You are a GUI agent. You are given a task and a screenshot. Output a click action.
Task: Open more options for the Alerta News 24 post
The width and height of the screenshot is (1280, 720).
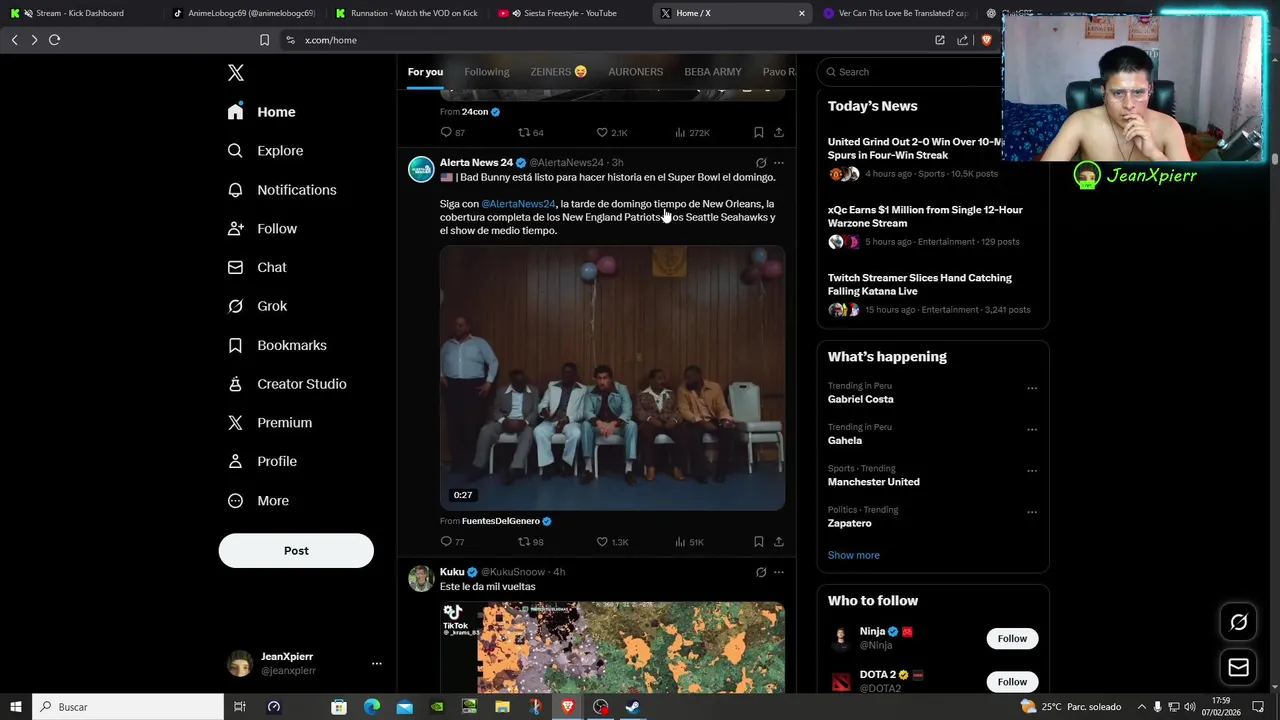click(779, 163)
